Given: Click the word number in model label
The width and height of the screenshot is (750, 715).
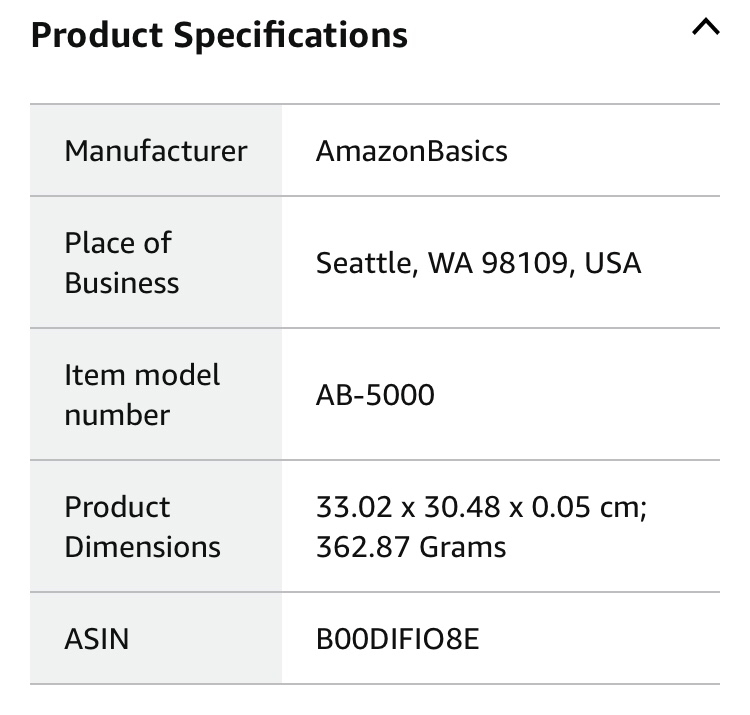Looking at the screenshot, I should point(117,415).
